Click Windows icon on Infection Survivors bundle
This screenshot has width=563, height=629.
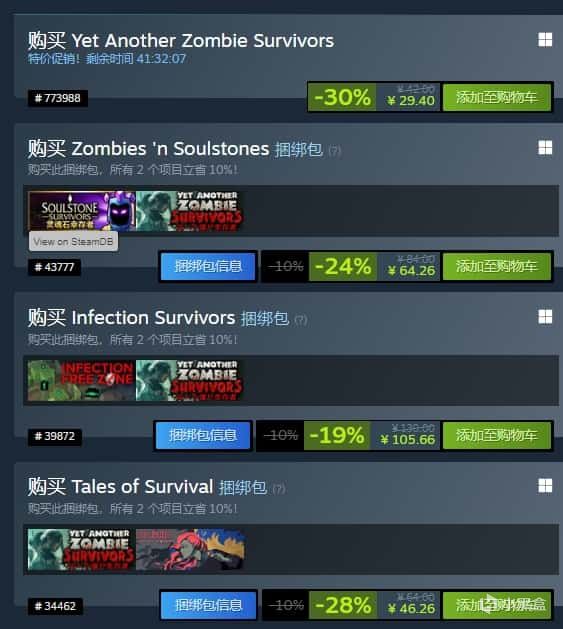[x=545, y=317]
